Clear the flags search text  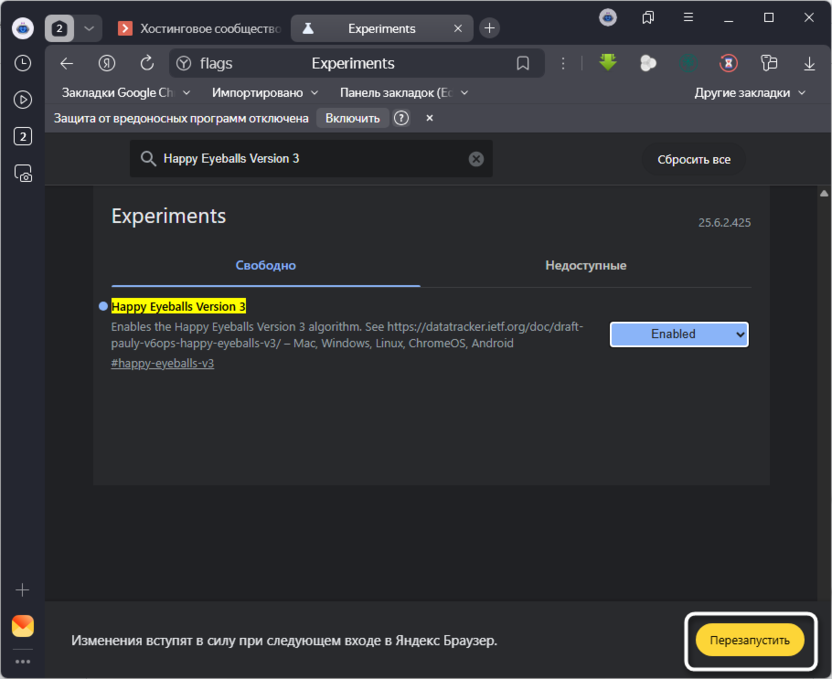(x=476, y=159)
